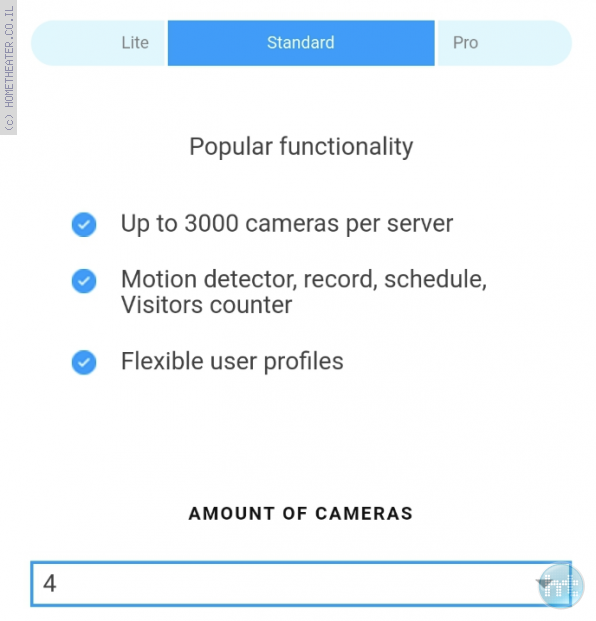Click the Popular functionality heading
This screenshot has height=621, width=596.
[x=301, y=147]
